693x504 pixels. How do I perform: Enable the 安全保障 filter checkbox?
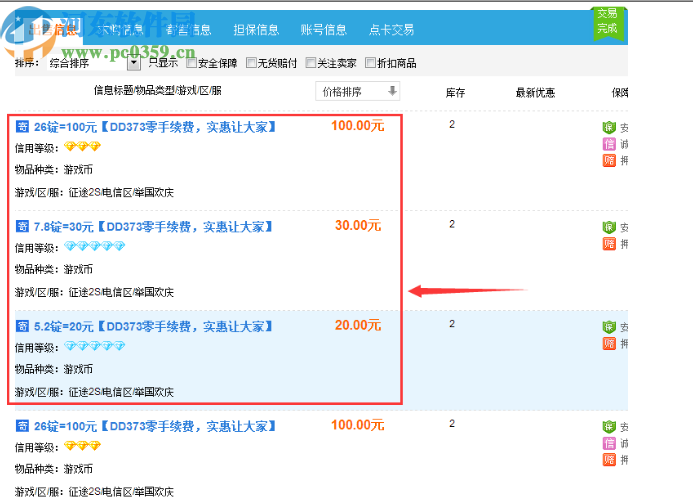click(x=191, y=63)
